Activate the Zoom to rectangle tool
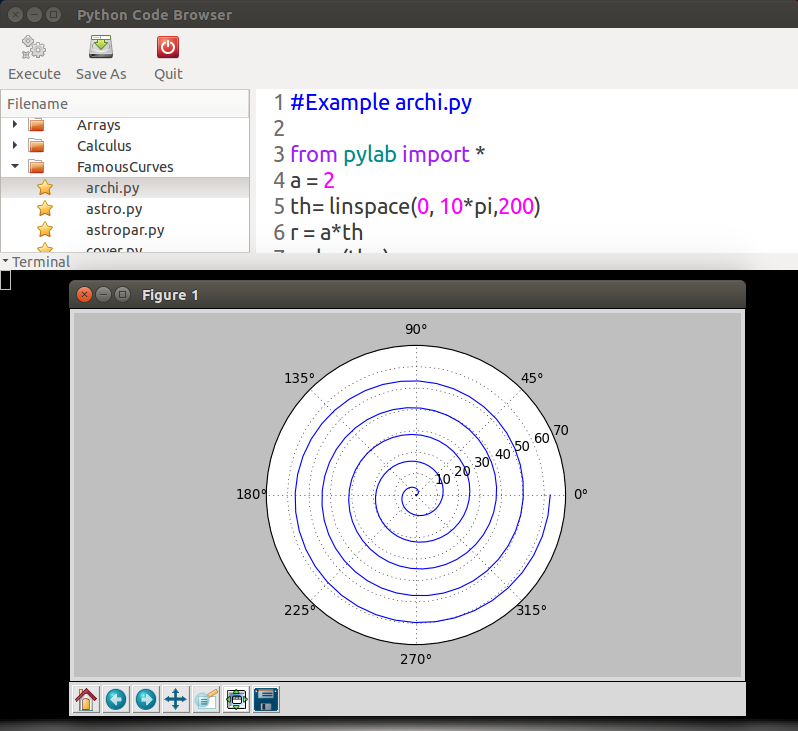Image resolution: width=798 pixels, height=731 pixels. [x=206, y=699]
